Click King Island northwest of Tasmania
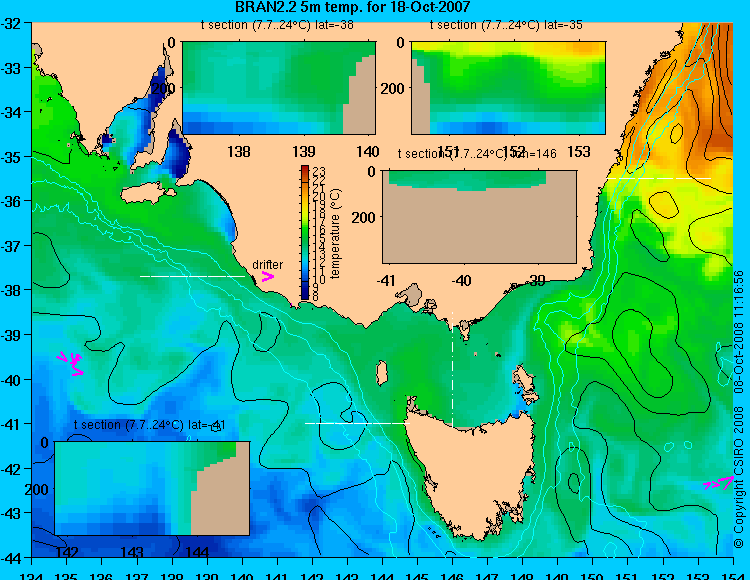Viewport: 750px width, 580px height. pyautogui.click(x=381, y=373)
